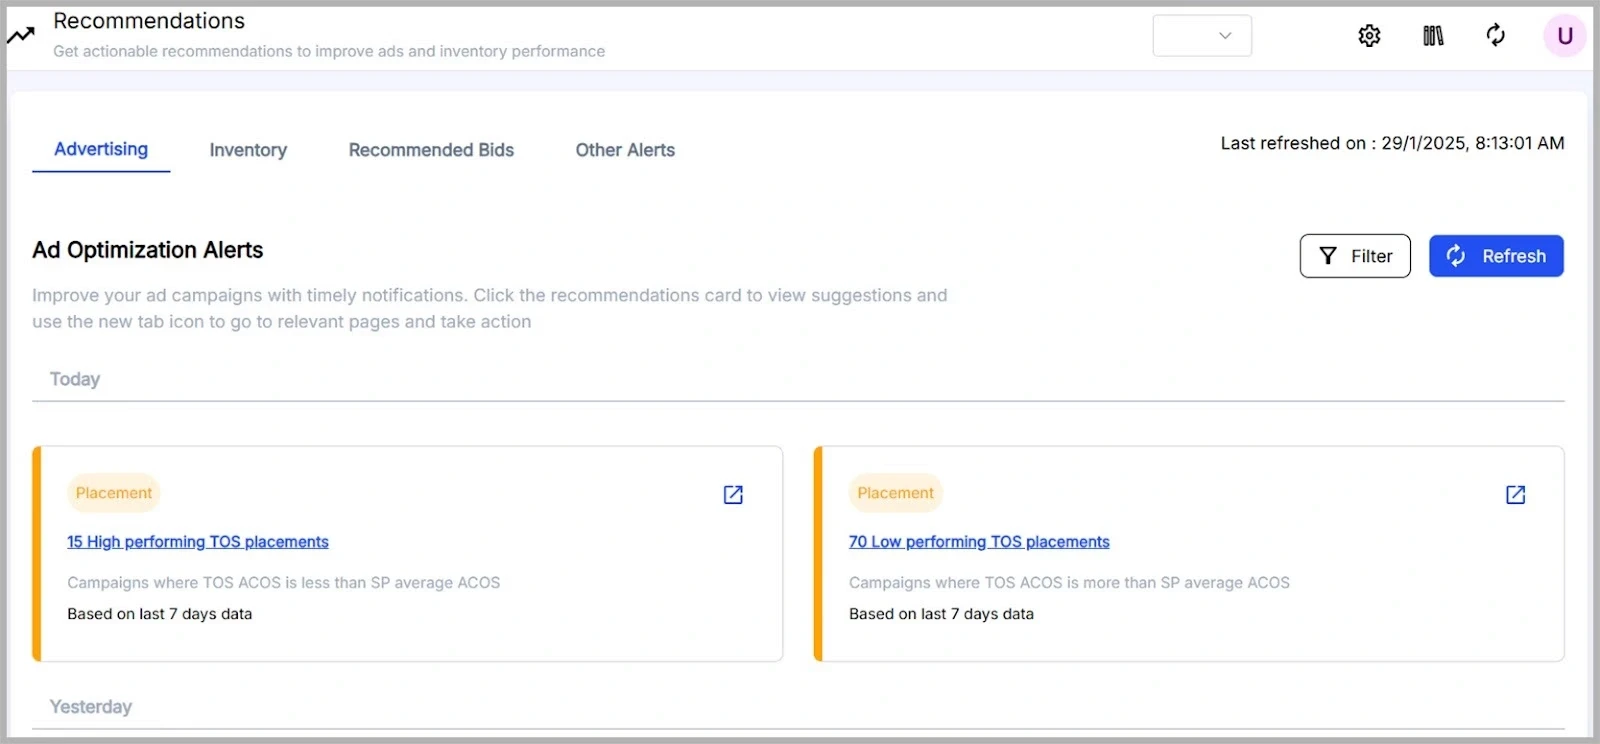The height and width of the screenshot is (744, 1600).
Task: Click the trending-up Recommendations icon
Action: point(21,35)
